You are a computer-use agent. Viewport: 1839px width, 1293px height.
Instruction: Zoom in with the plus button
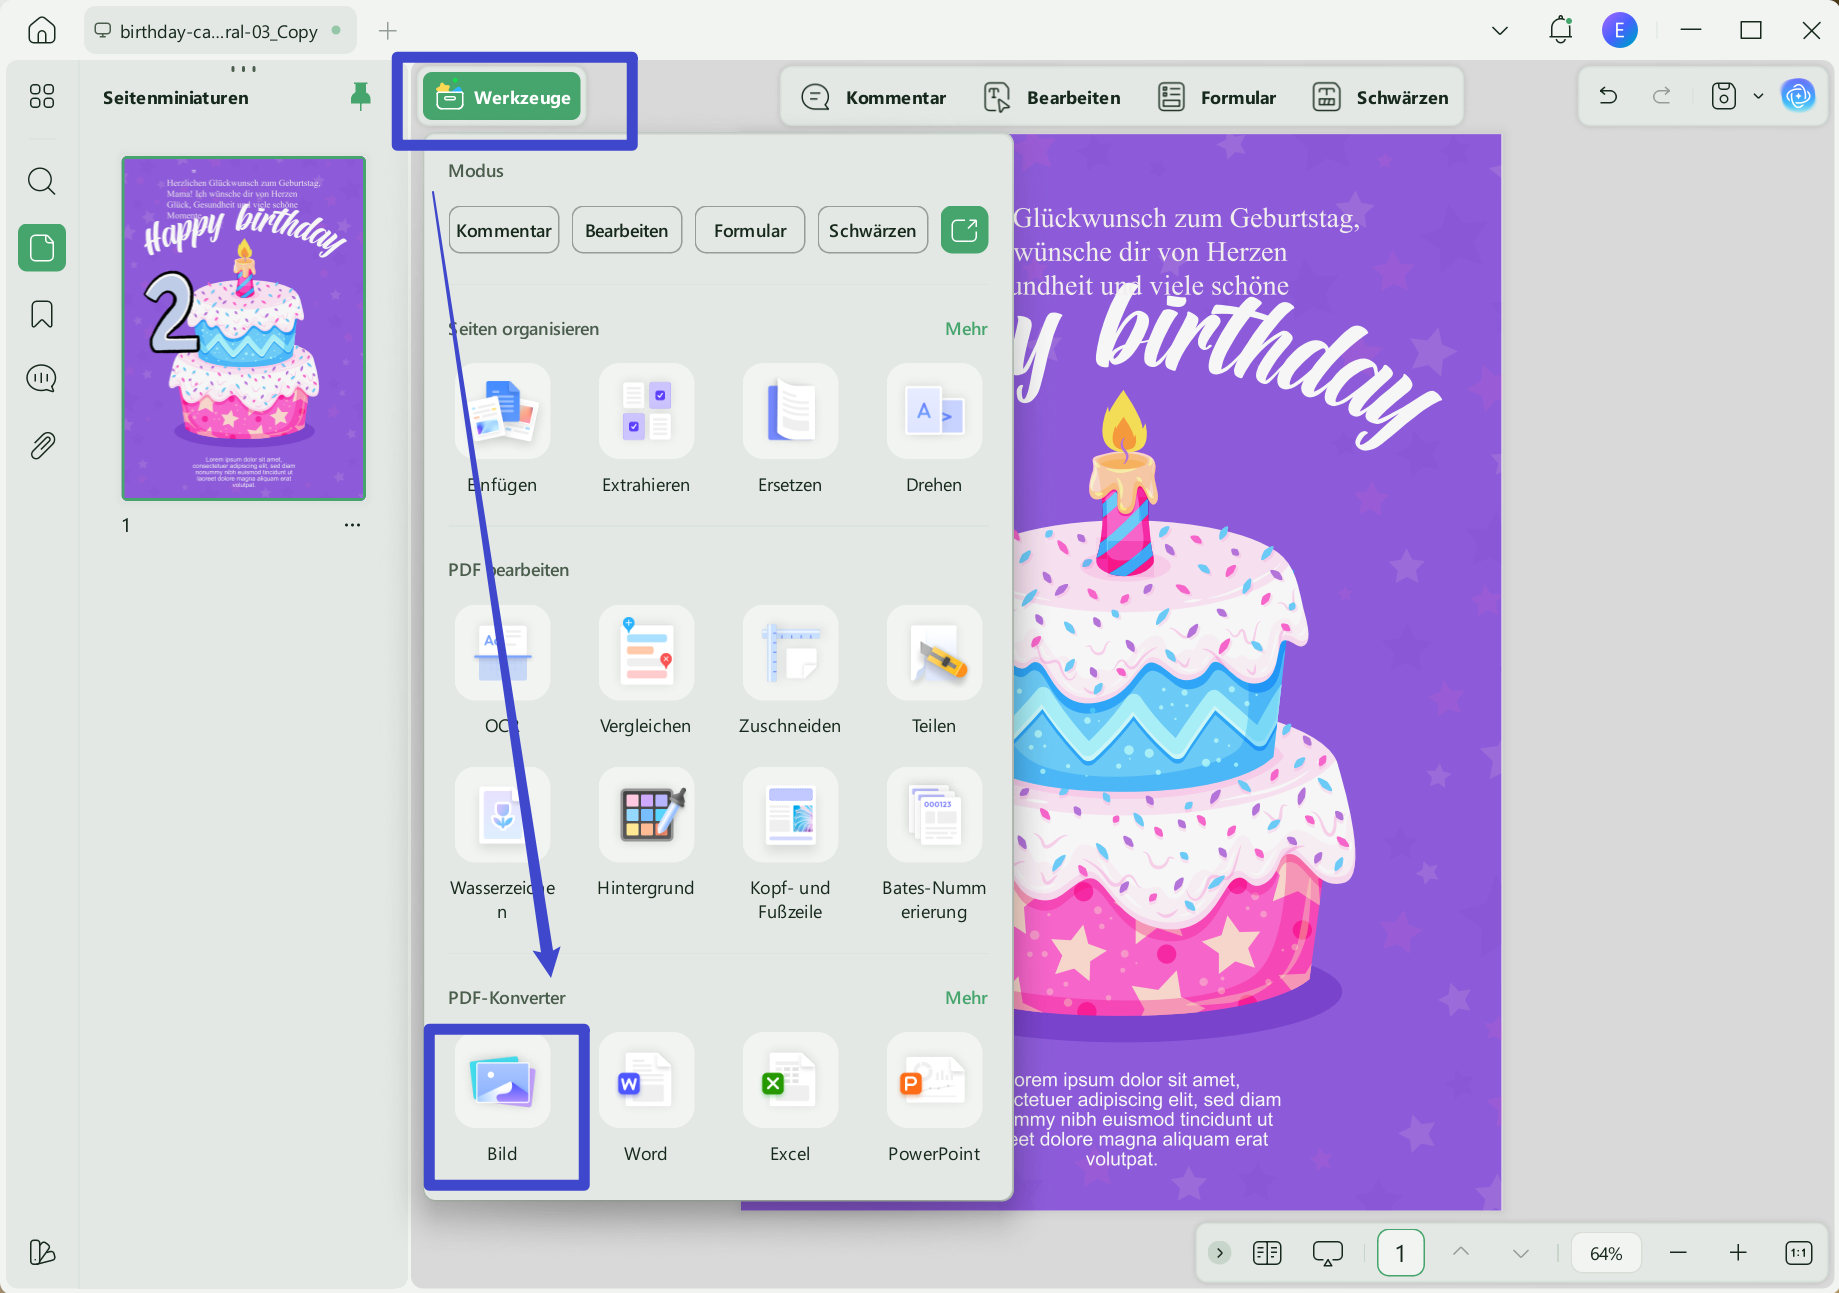1738,1253
